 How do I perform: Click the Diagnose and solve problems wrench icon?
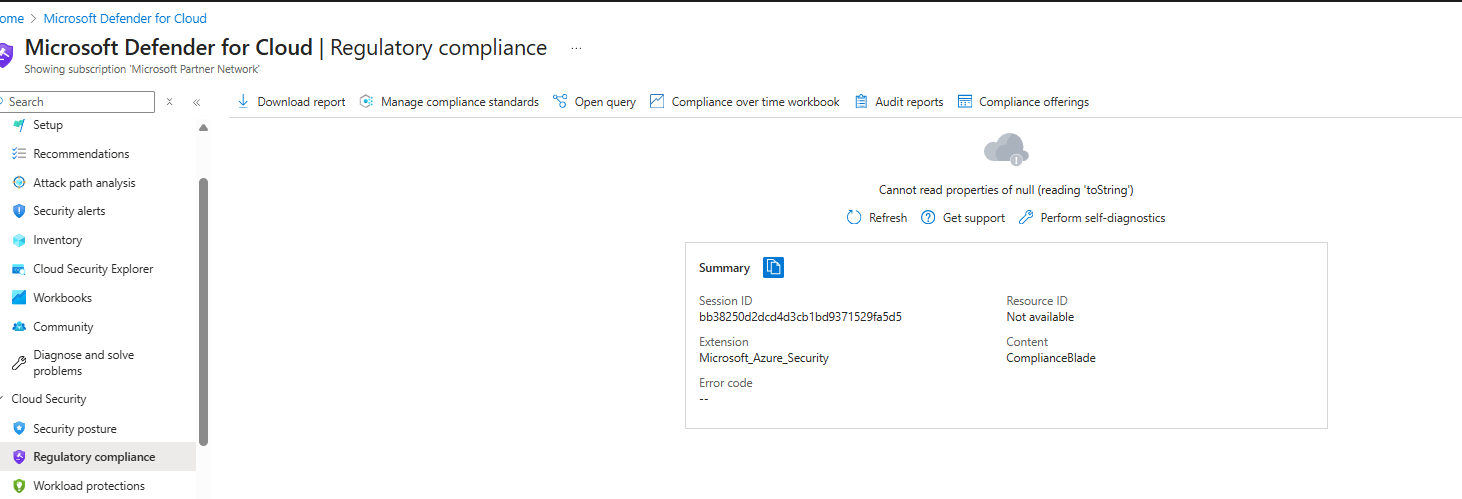[19, 363]
